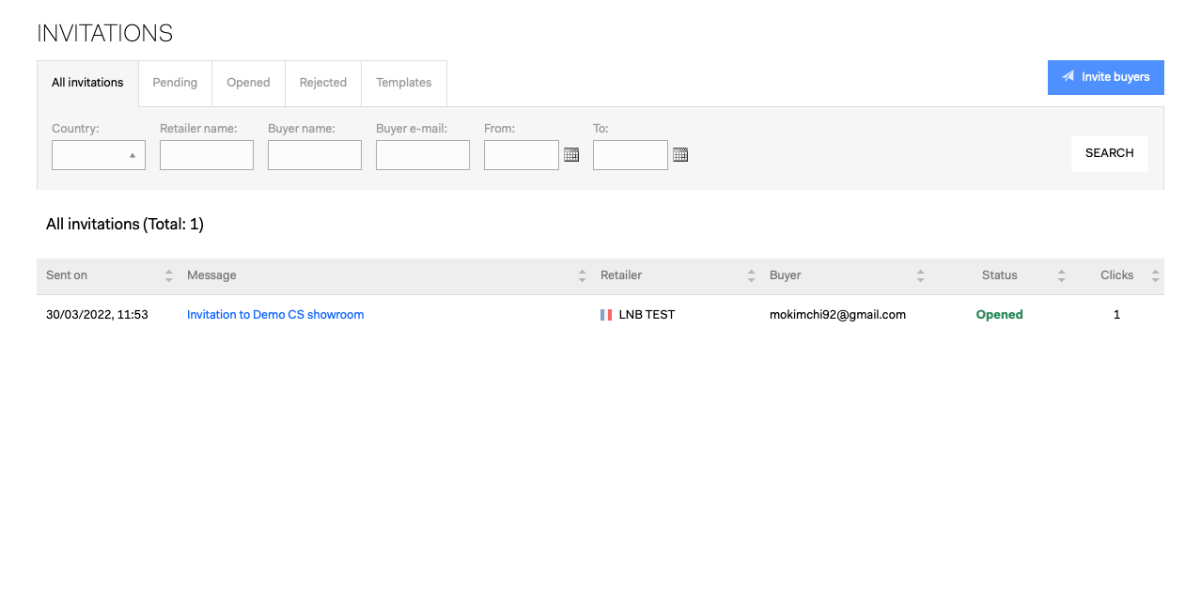Click the Retailer column header
The width and height of the screenshot is (1200, 600).
(x=621, y=276)
